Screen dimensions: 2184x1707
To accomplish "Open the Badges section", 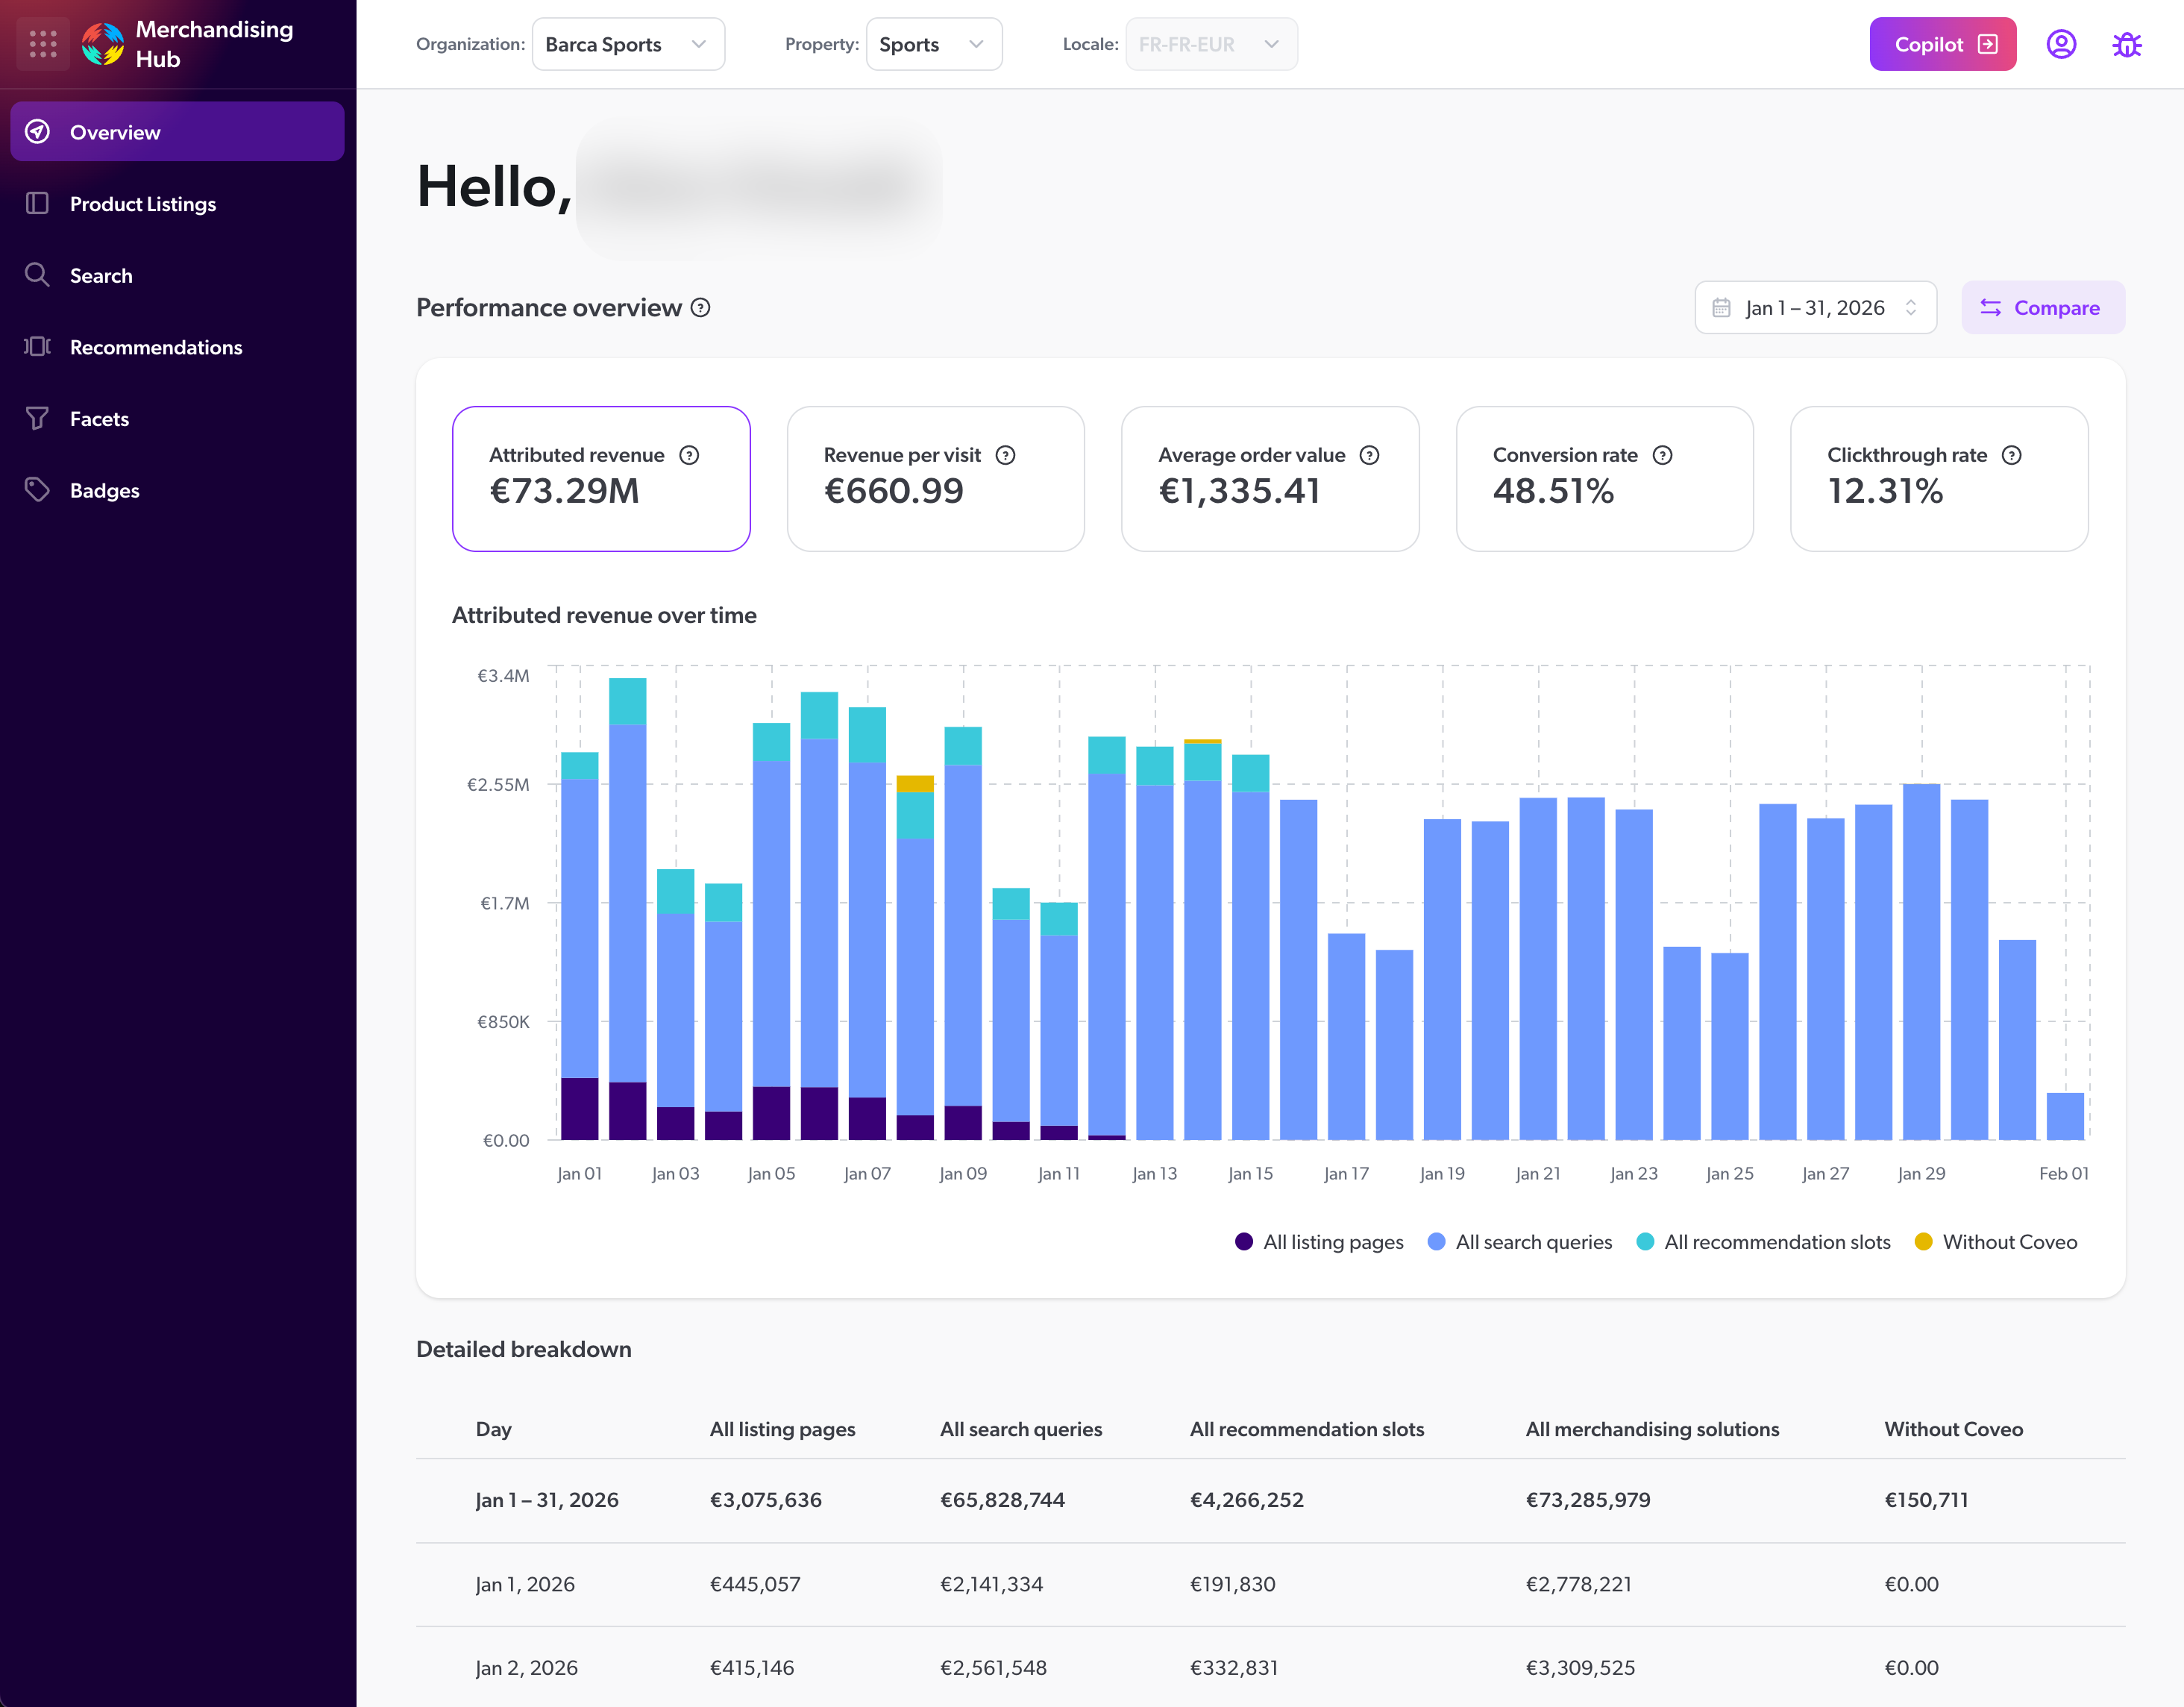I will [104, 490].
